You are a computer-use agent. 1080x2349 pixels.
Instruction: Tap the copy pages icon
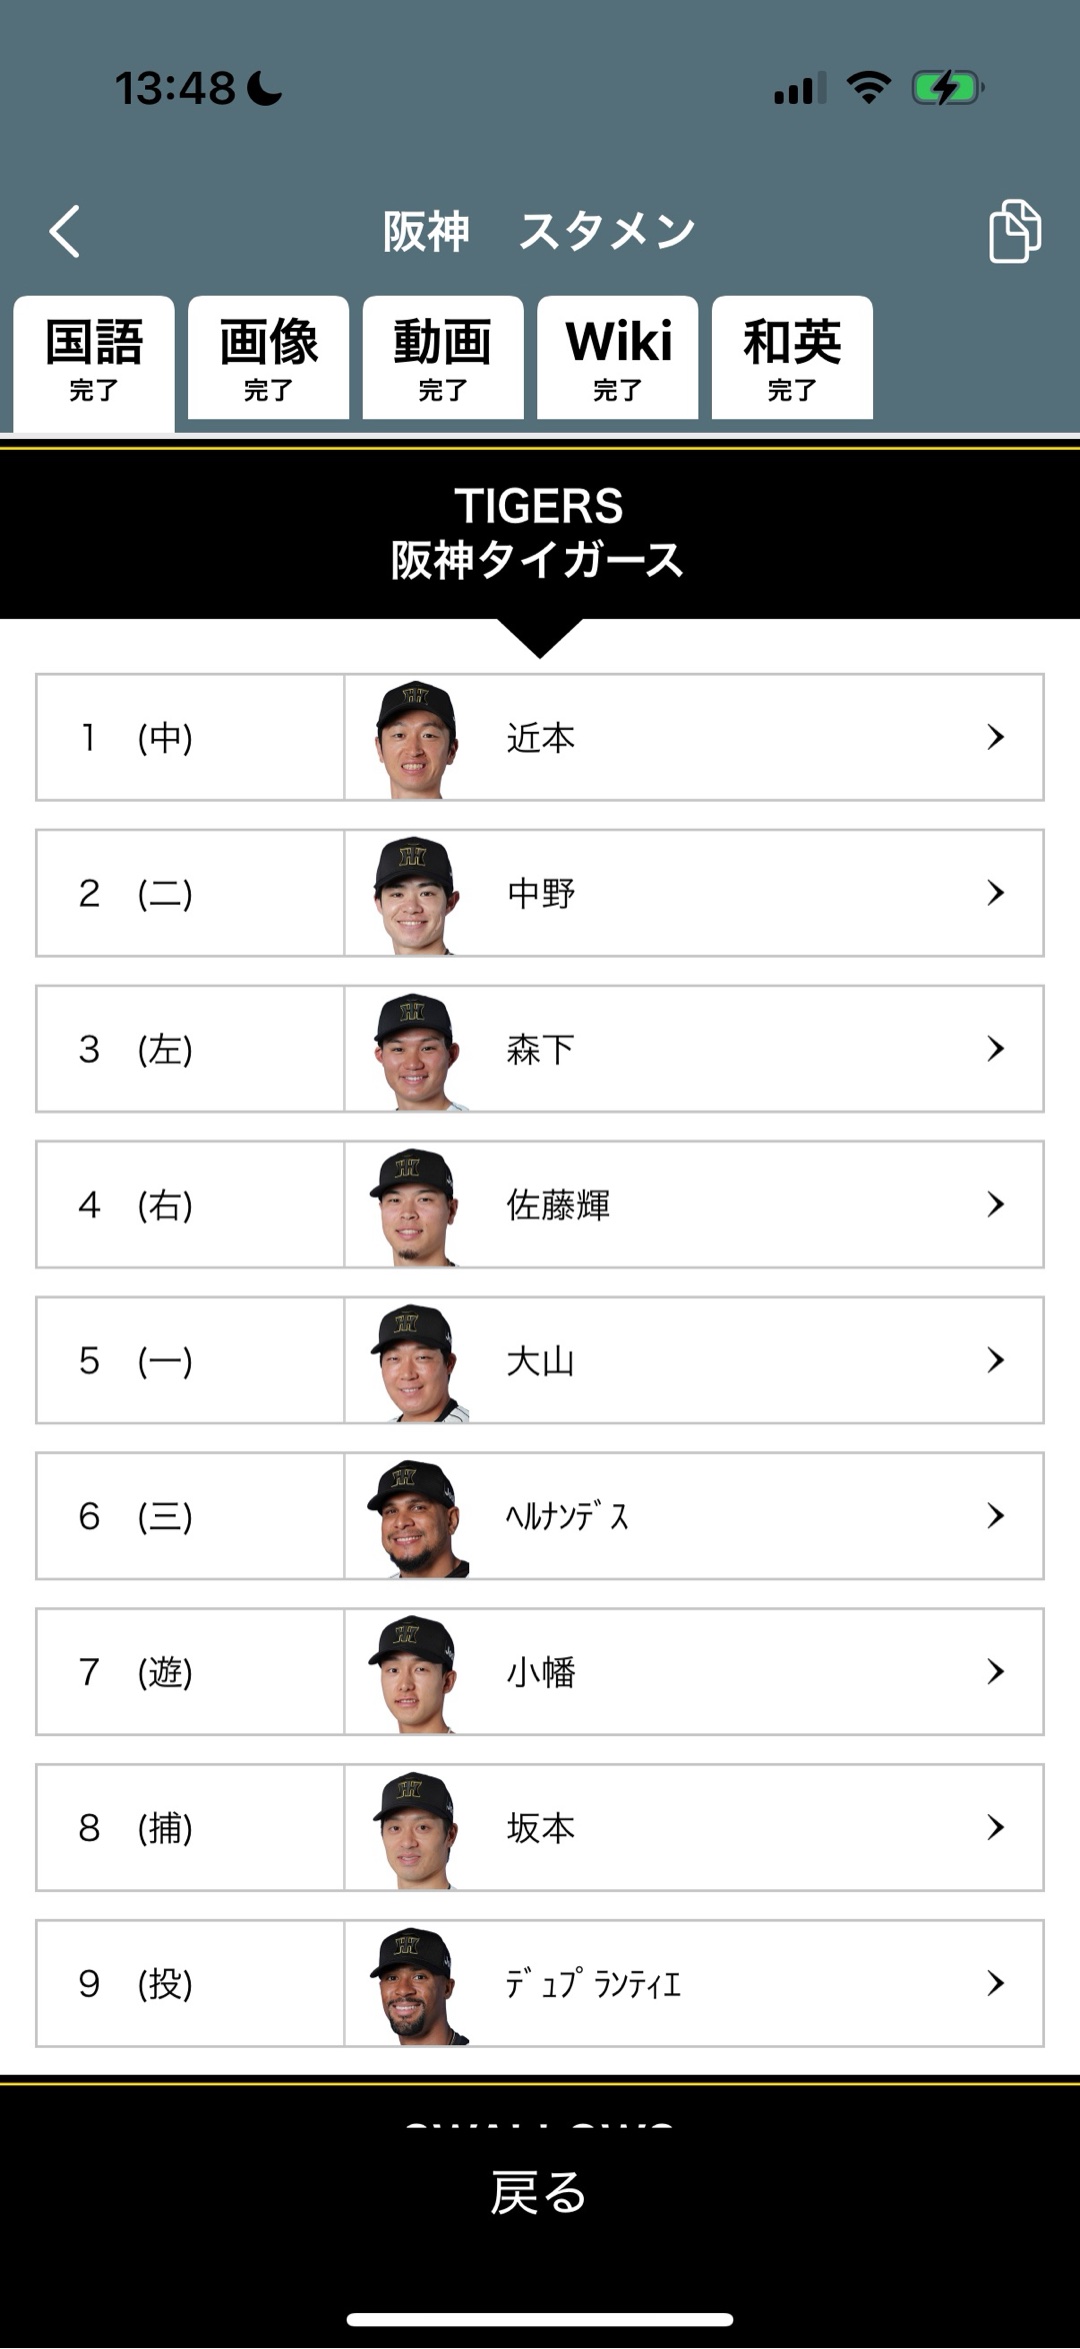tap(1014, 232)
